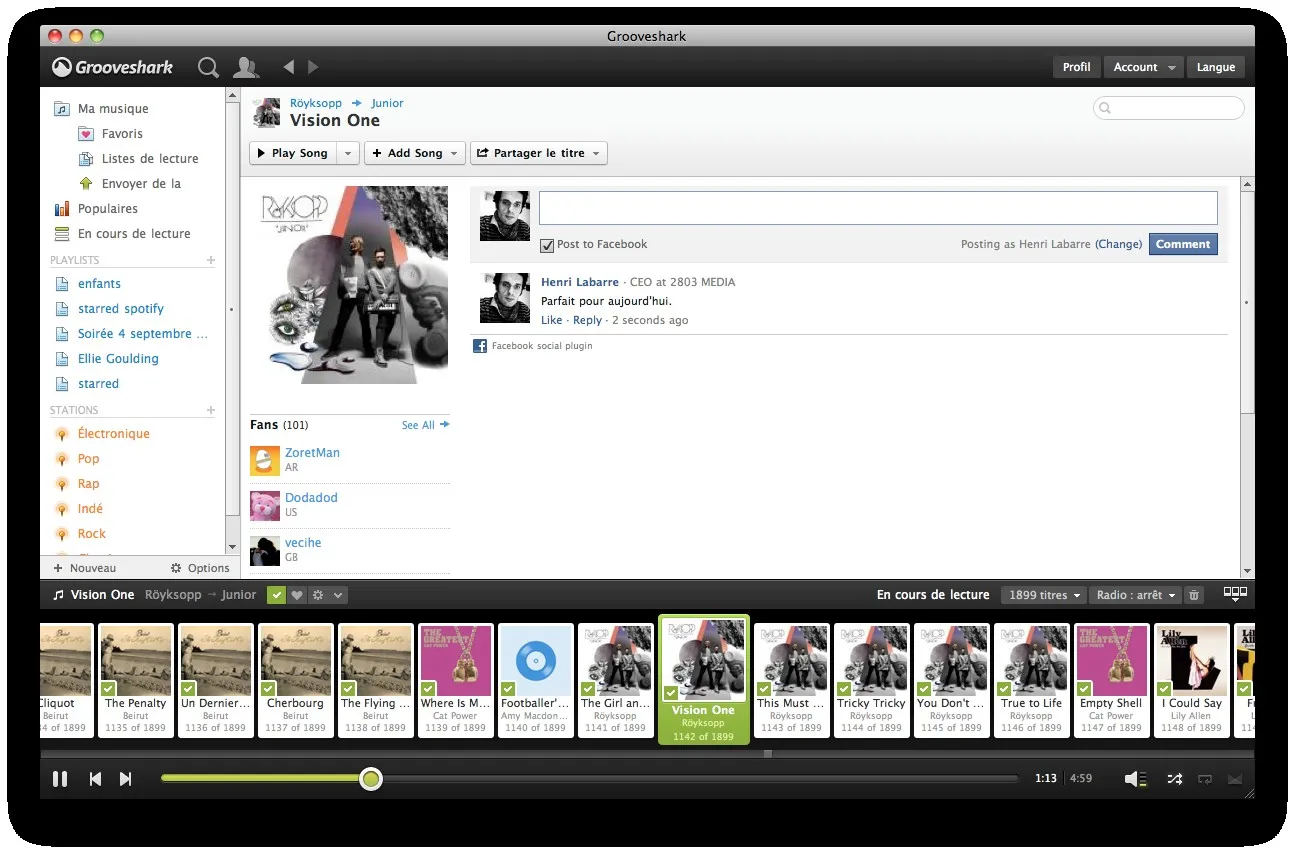Open Listes de lecture
The width and height of the screenshot is (1295, 854).
point(150,159)
